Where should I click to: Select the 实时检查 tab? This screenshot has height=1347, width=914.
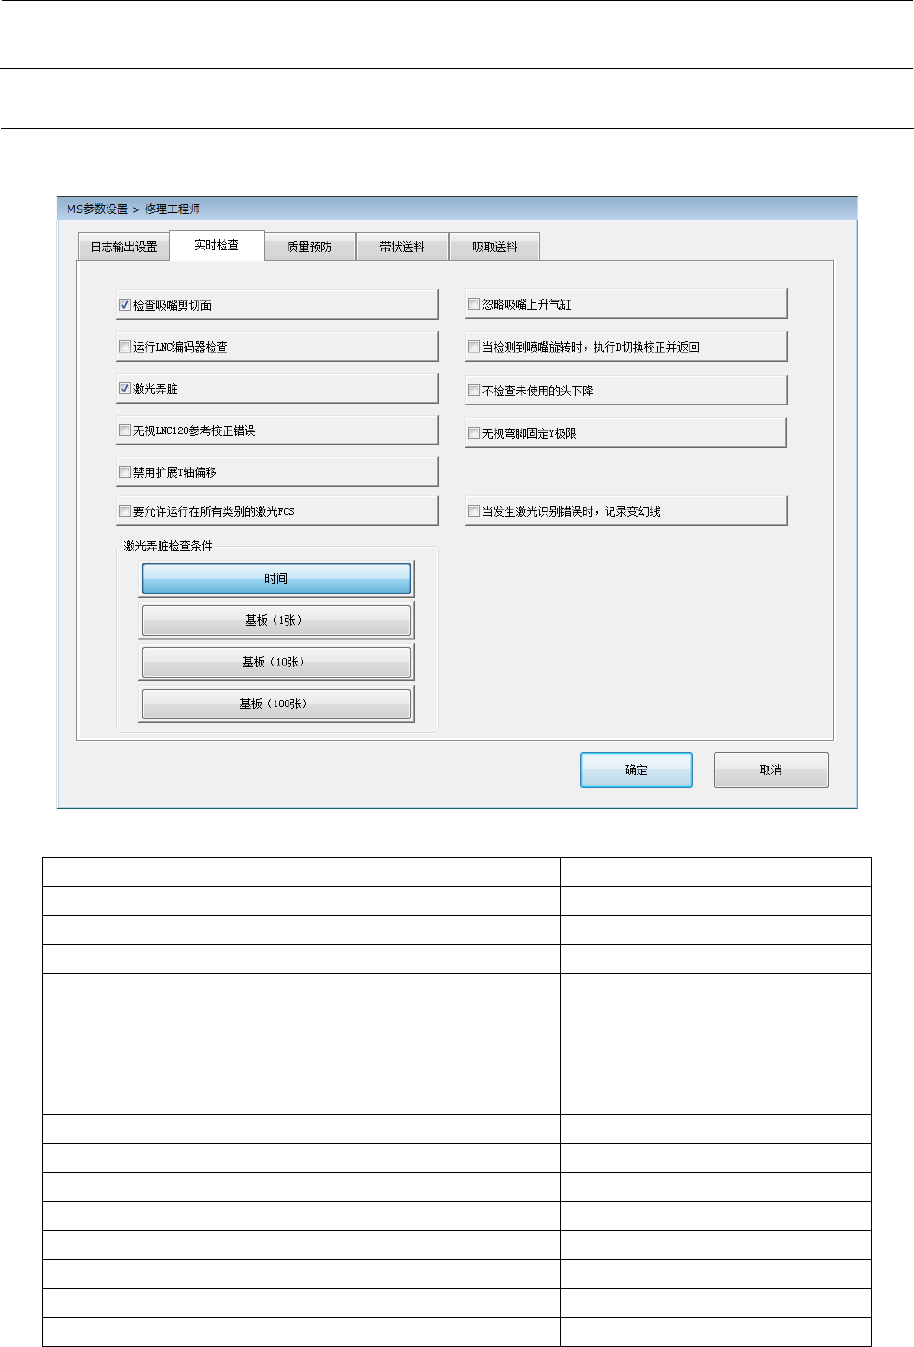(x=217, y=245)
